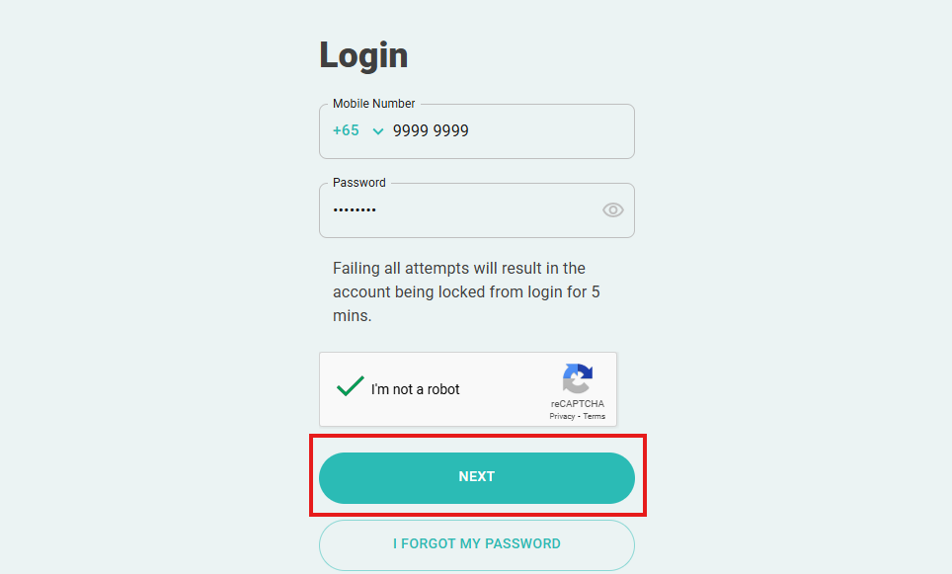This screenshot has height=574, width=952.
Task: Click the account lockout warning message
Action: click(466, 292)
